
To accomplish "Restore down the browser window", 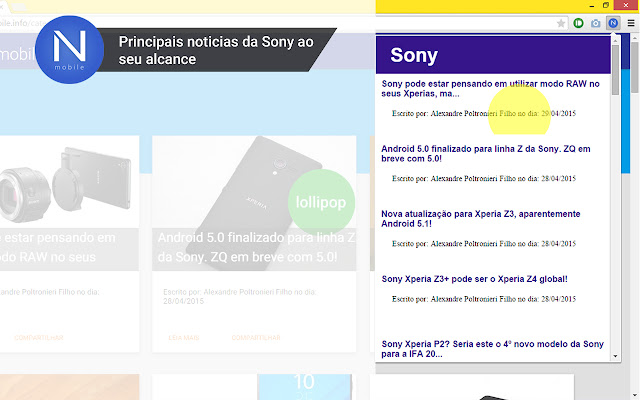I will (606, 5).
